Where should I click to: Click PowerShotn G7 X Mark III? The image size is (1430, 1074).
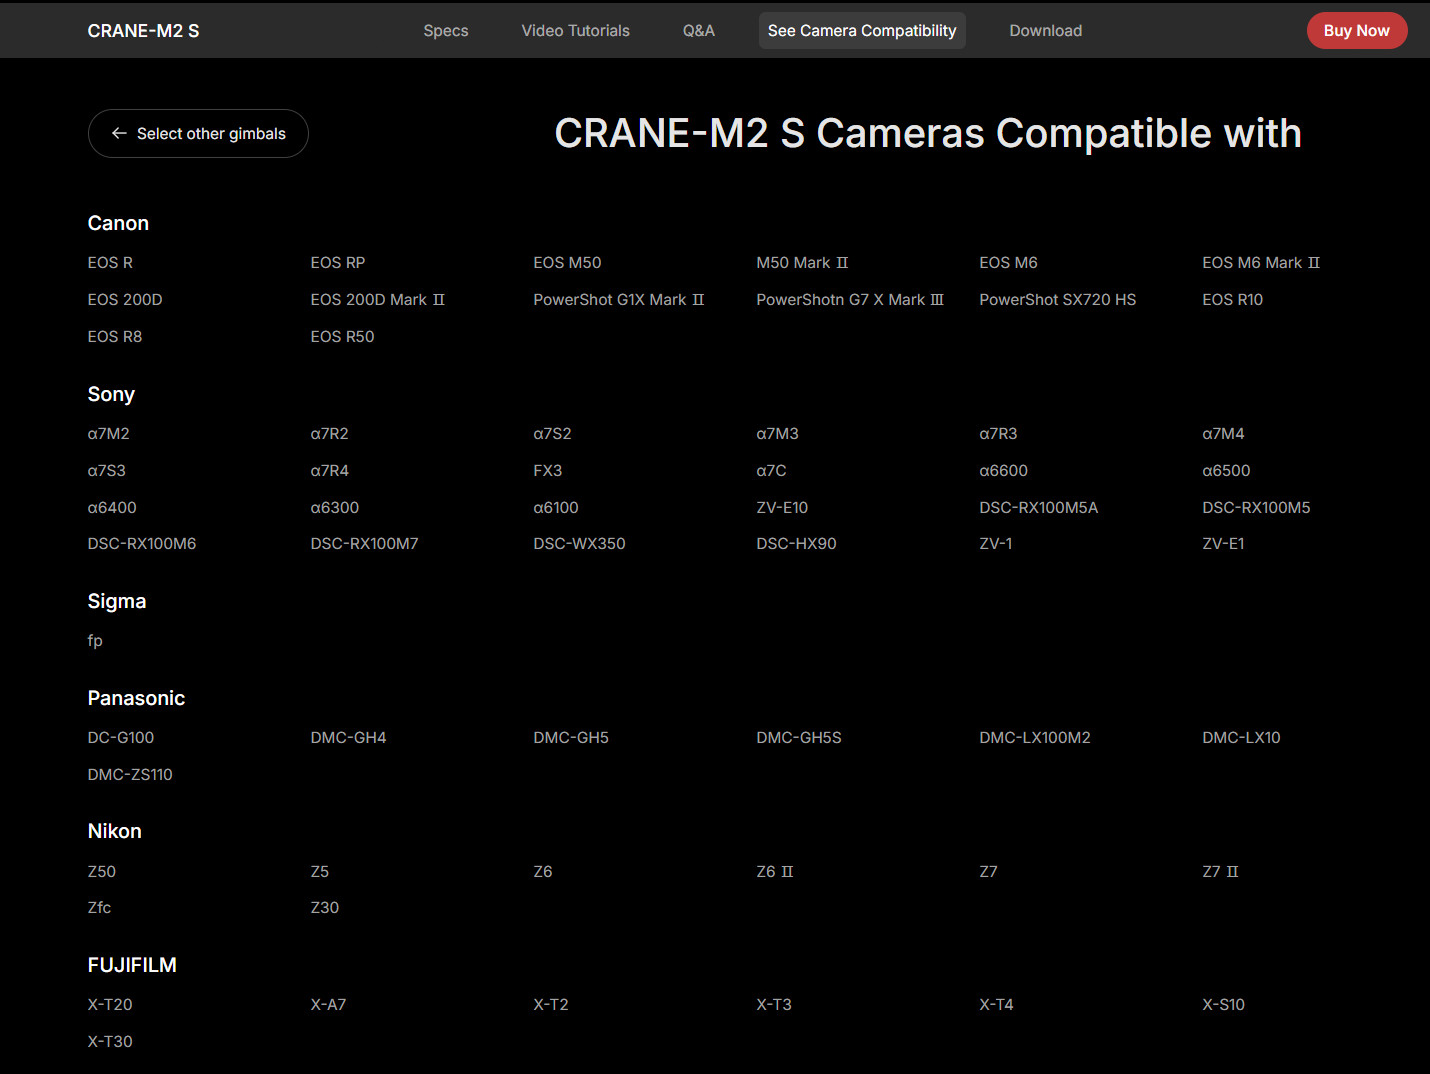pyautogui.click(x=850, y=300)
